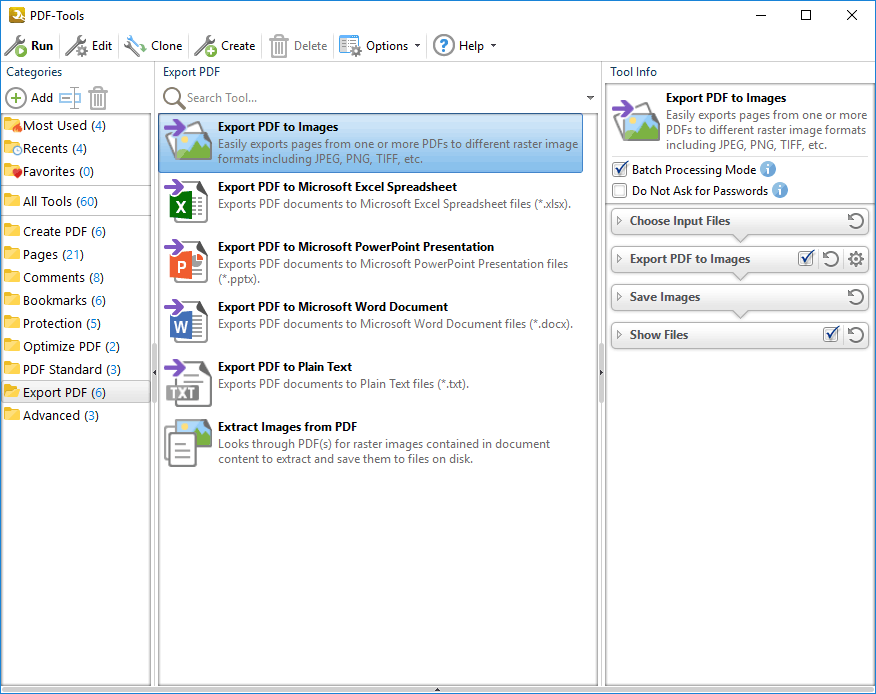Click the Create tool icon
This screenshot has height=694, width=876.
206,46
